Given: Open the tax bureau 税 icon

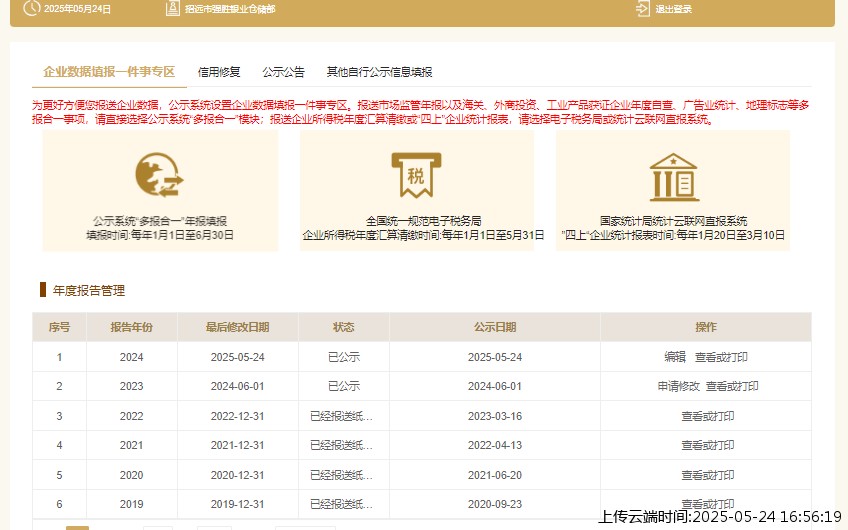Looking at the screenshot, I should click(416, 175).
